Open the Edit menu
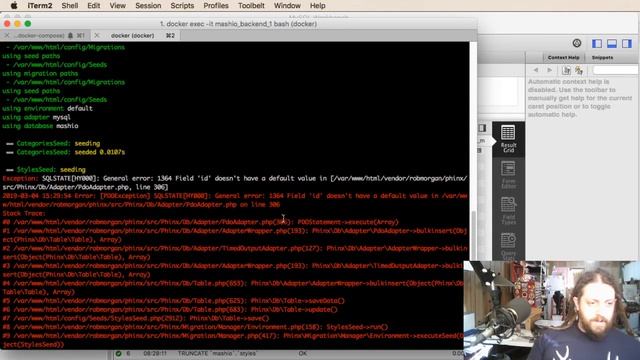Image resolution: width=640 pixels, height=360 pixels. tap(93, 6)
